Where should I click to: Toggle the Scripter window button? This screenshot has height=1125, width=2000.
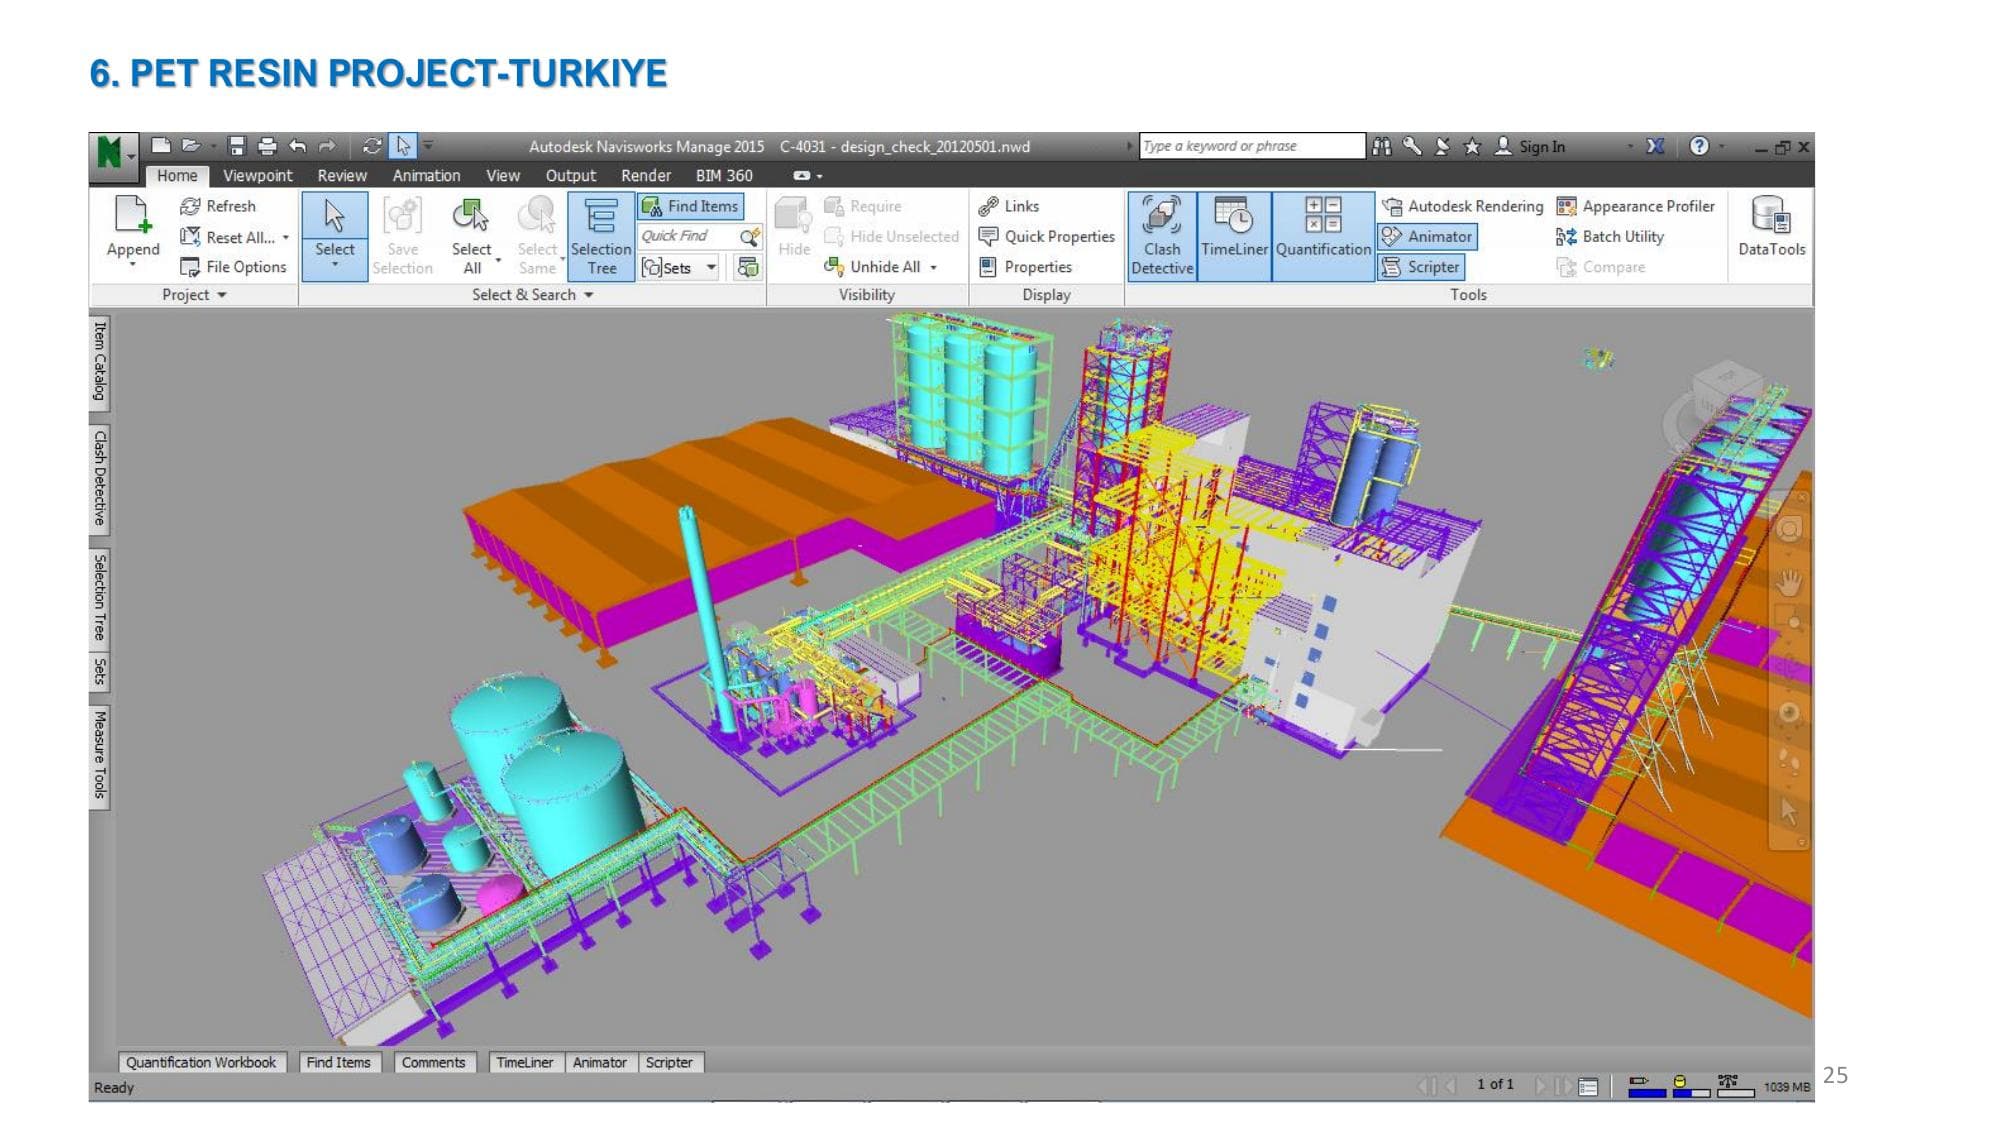point(1421,267)
